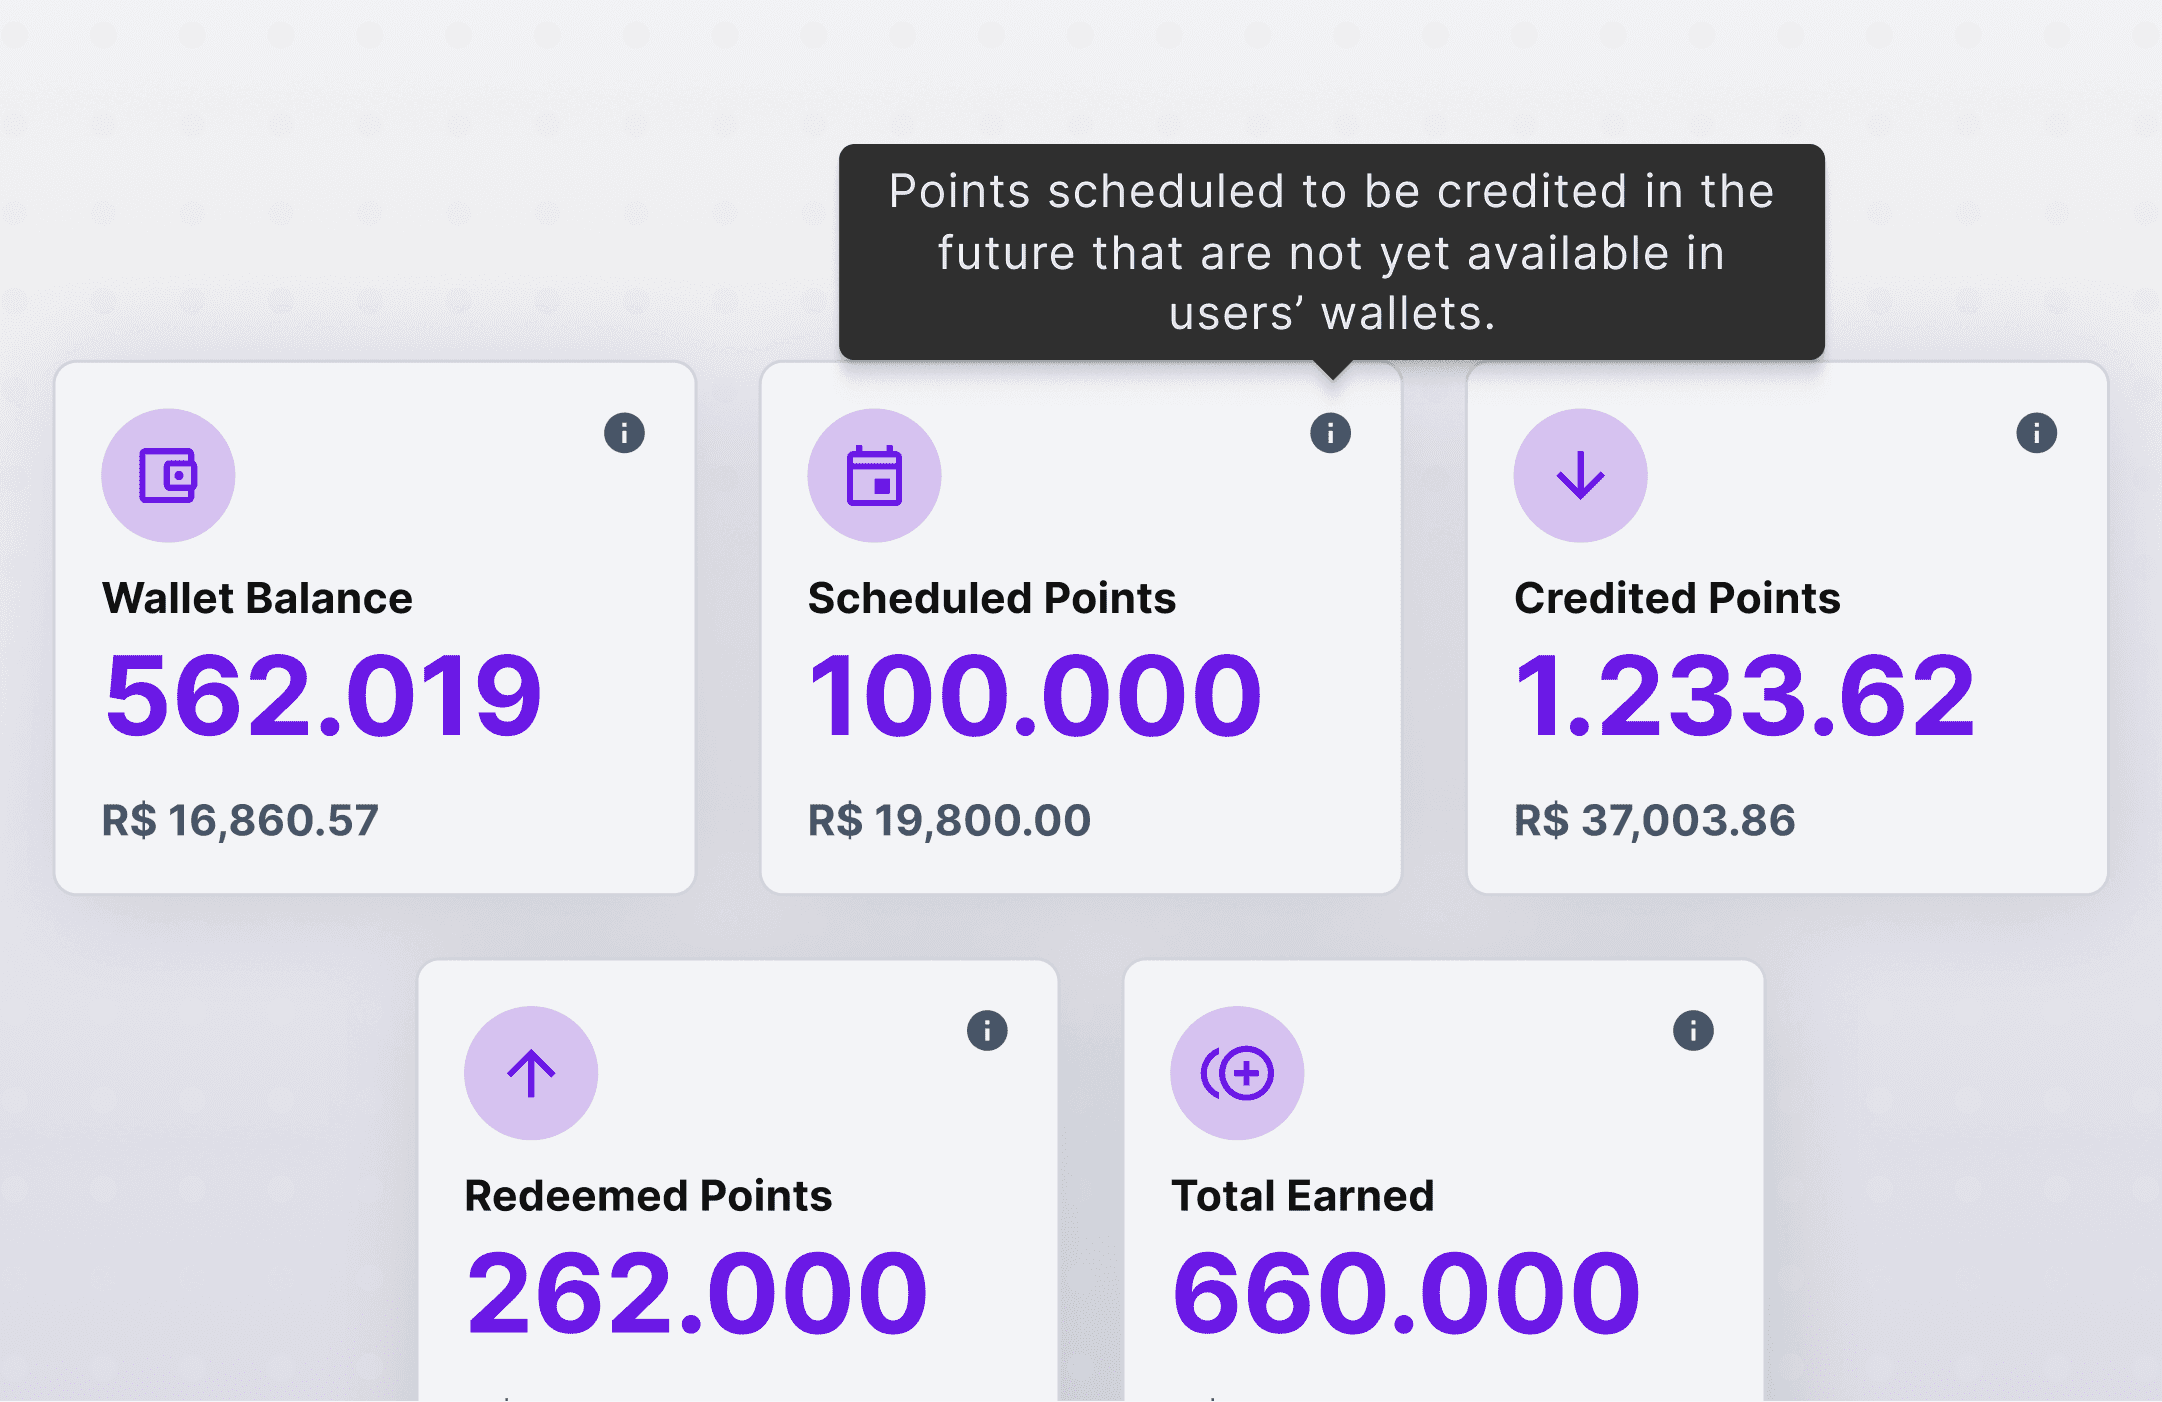The height and width of the screenshot is (1402, 2162).
Task: Open the Credited Points info tooltip
Action: [2036, 433]
